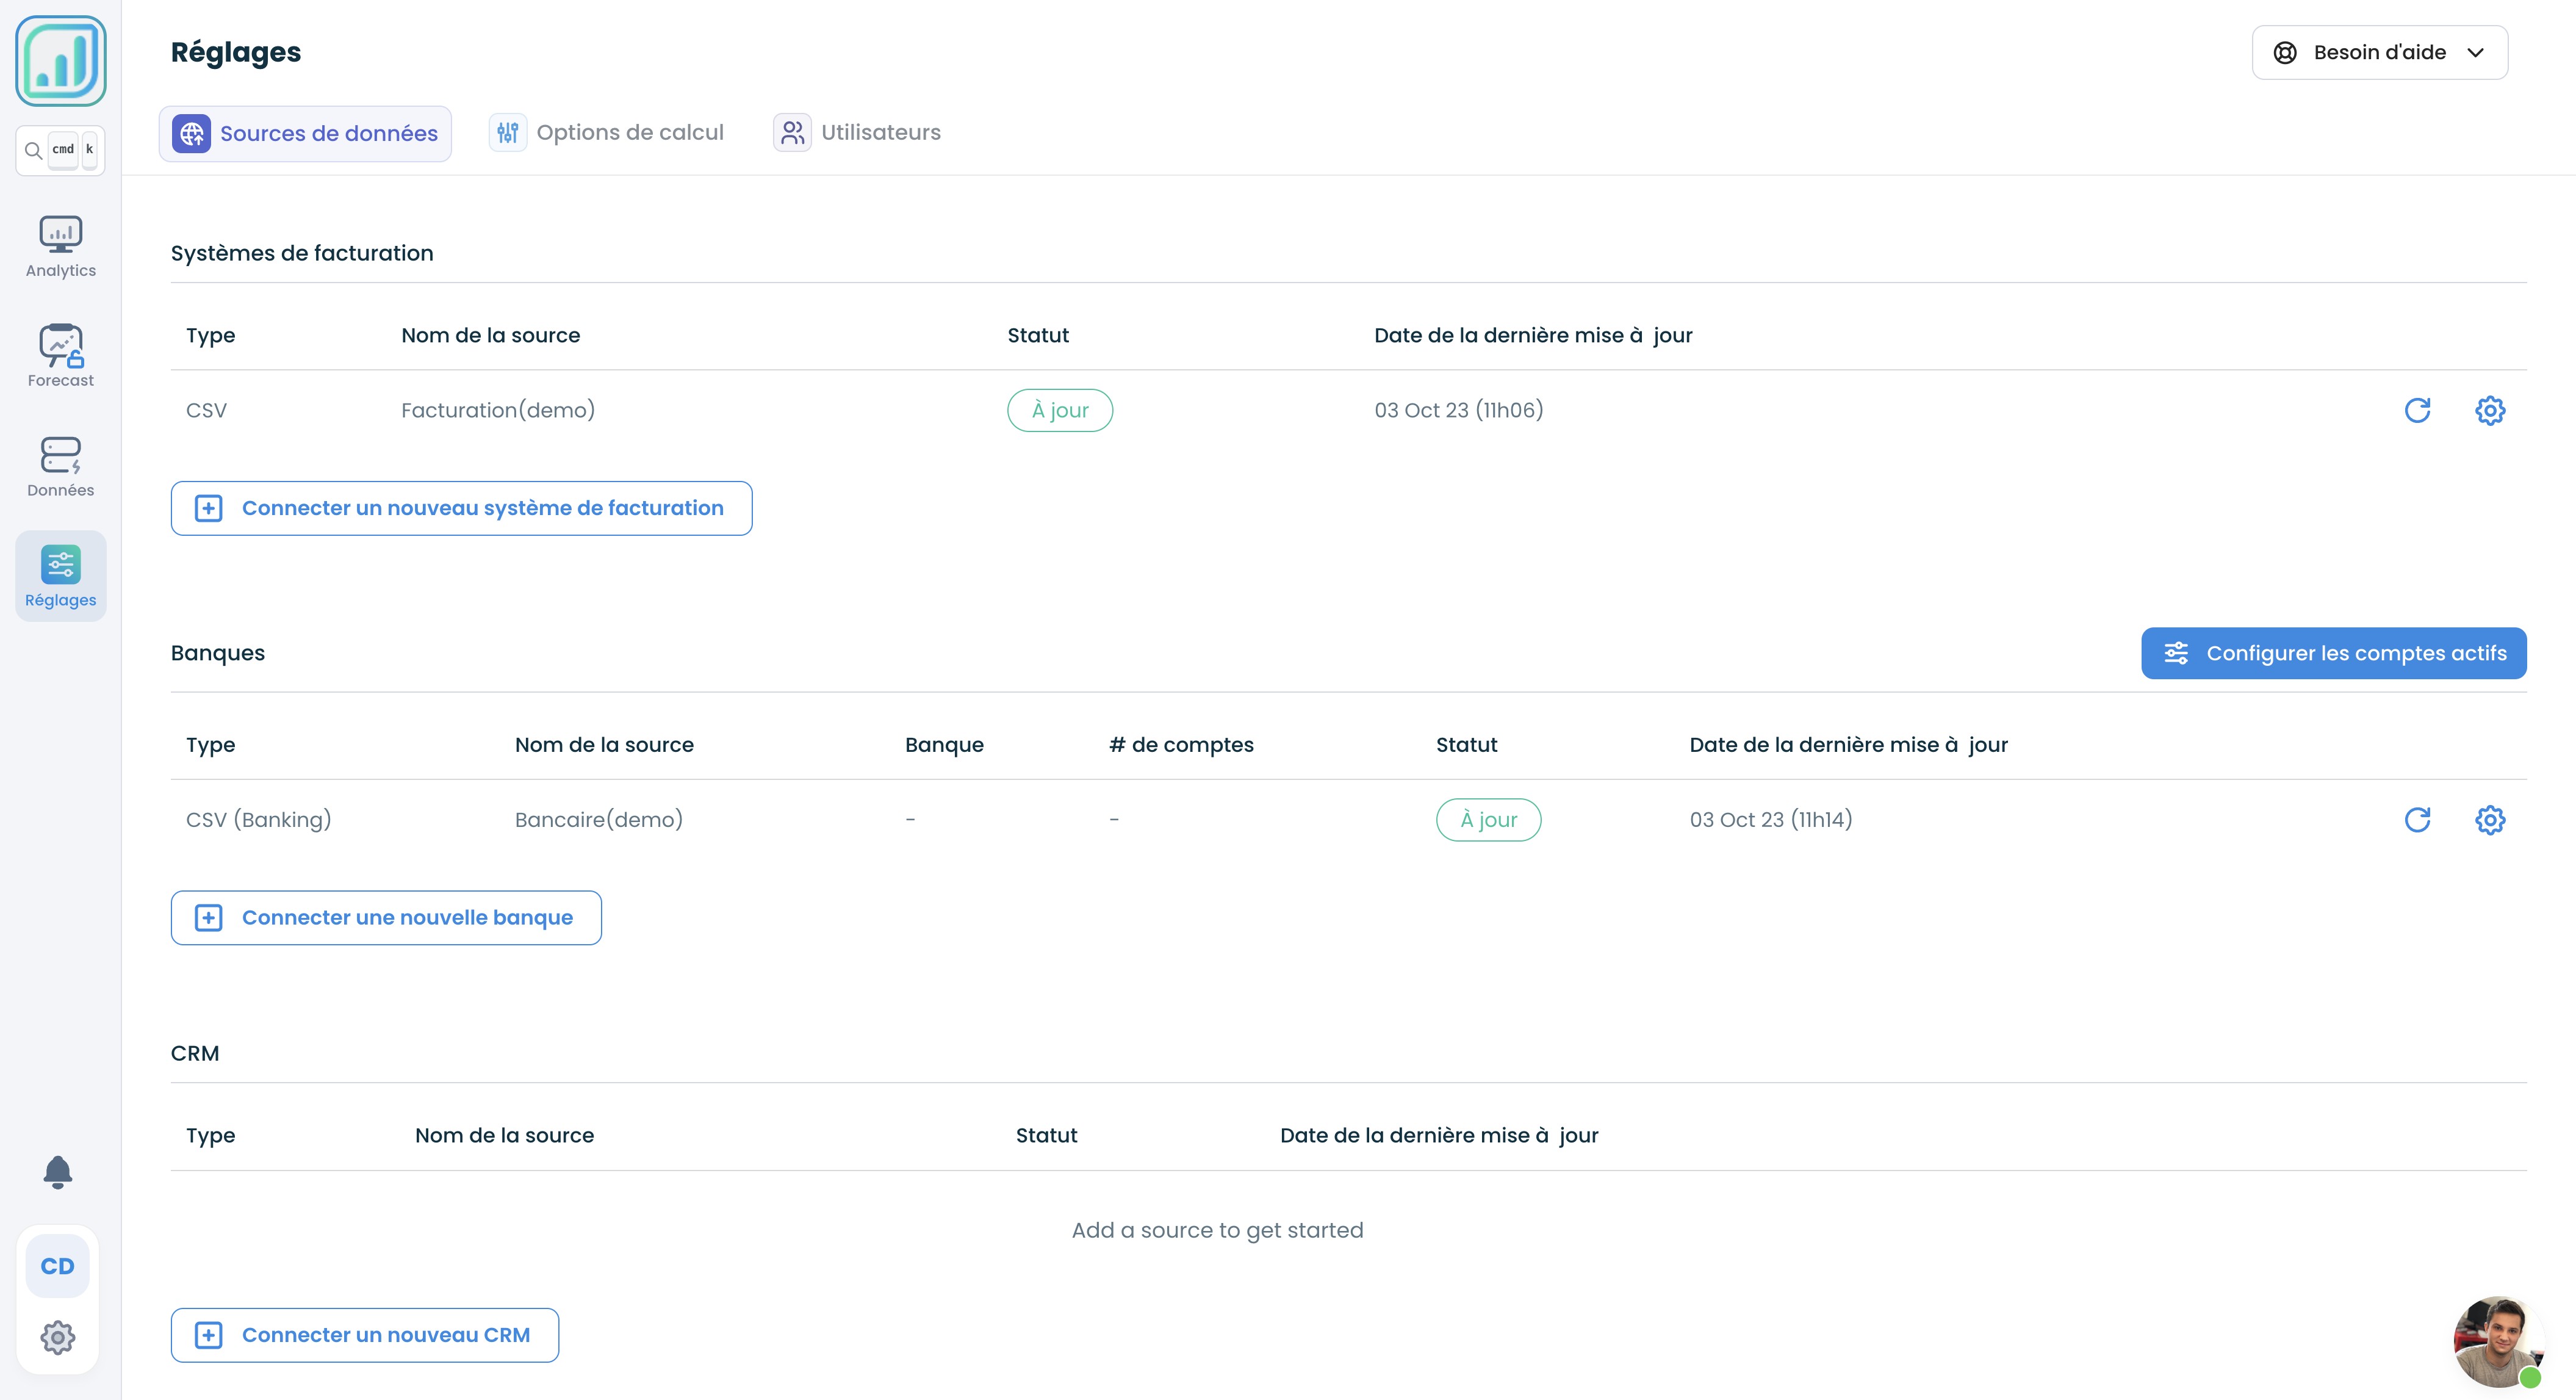Click Configurer les comptes actifs
Screen dimensions: 2576x1400
click(2334, 653)
